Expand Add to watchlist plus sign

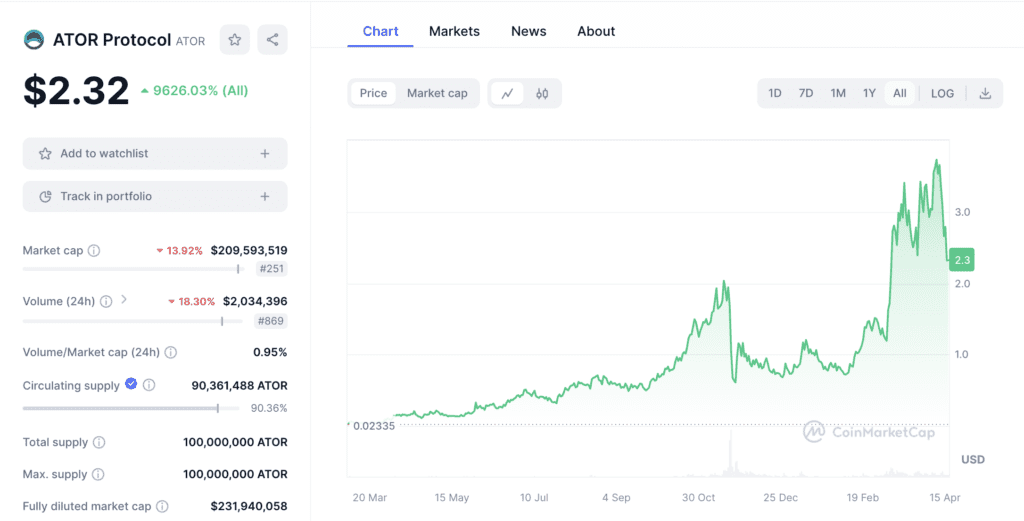[x=265, y=154]
